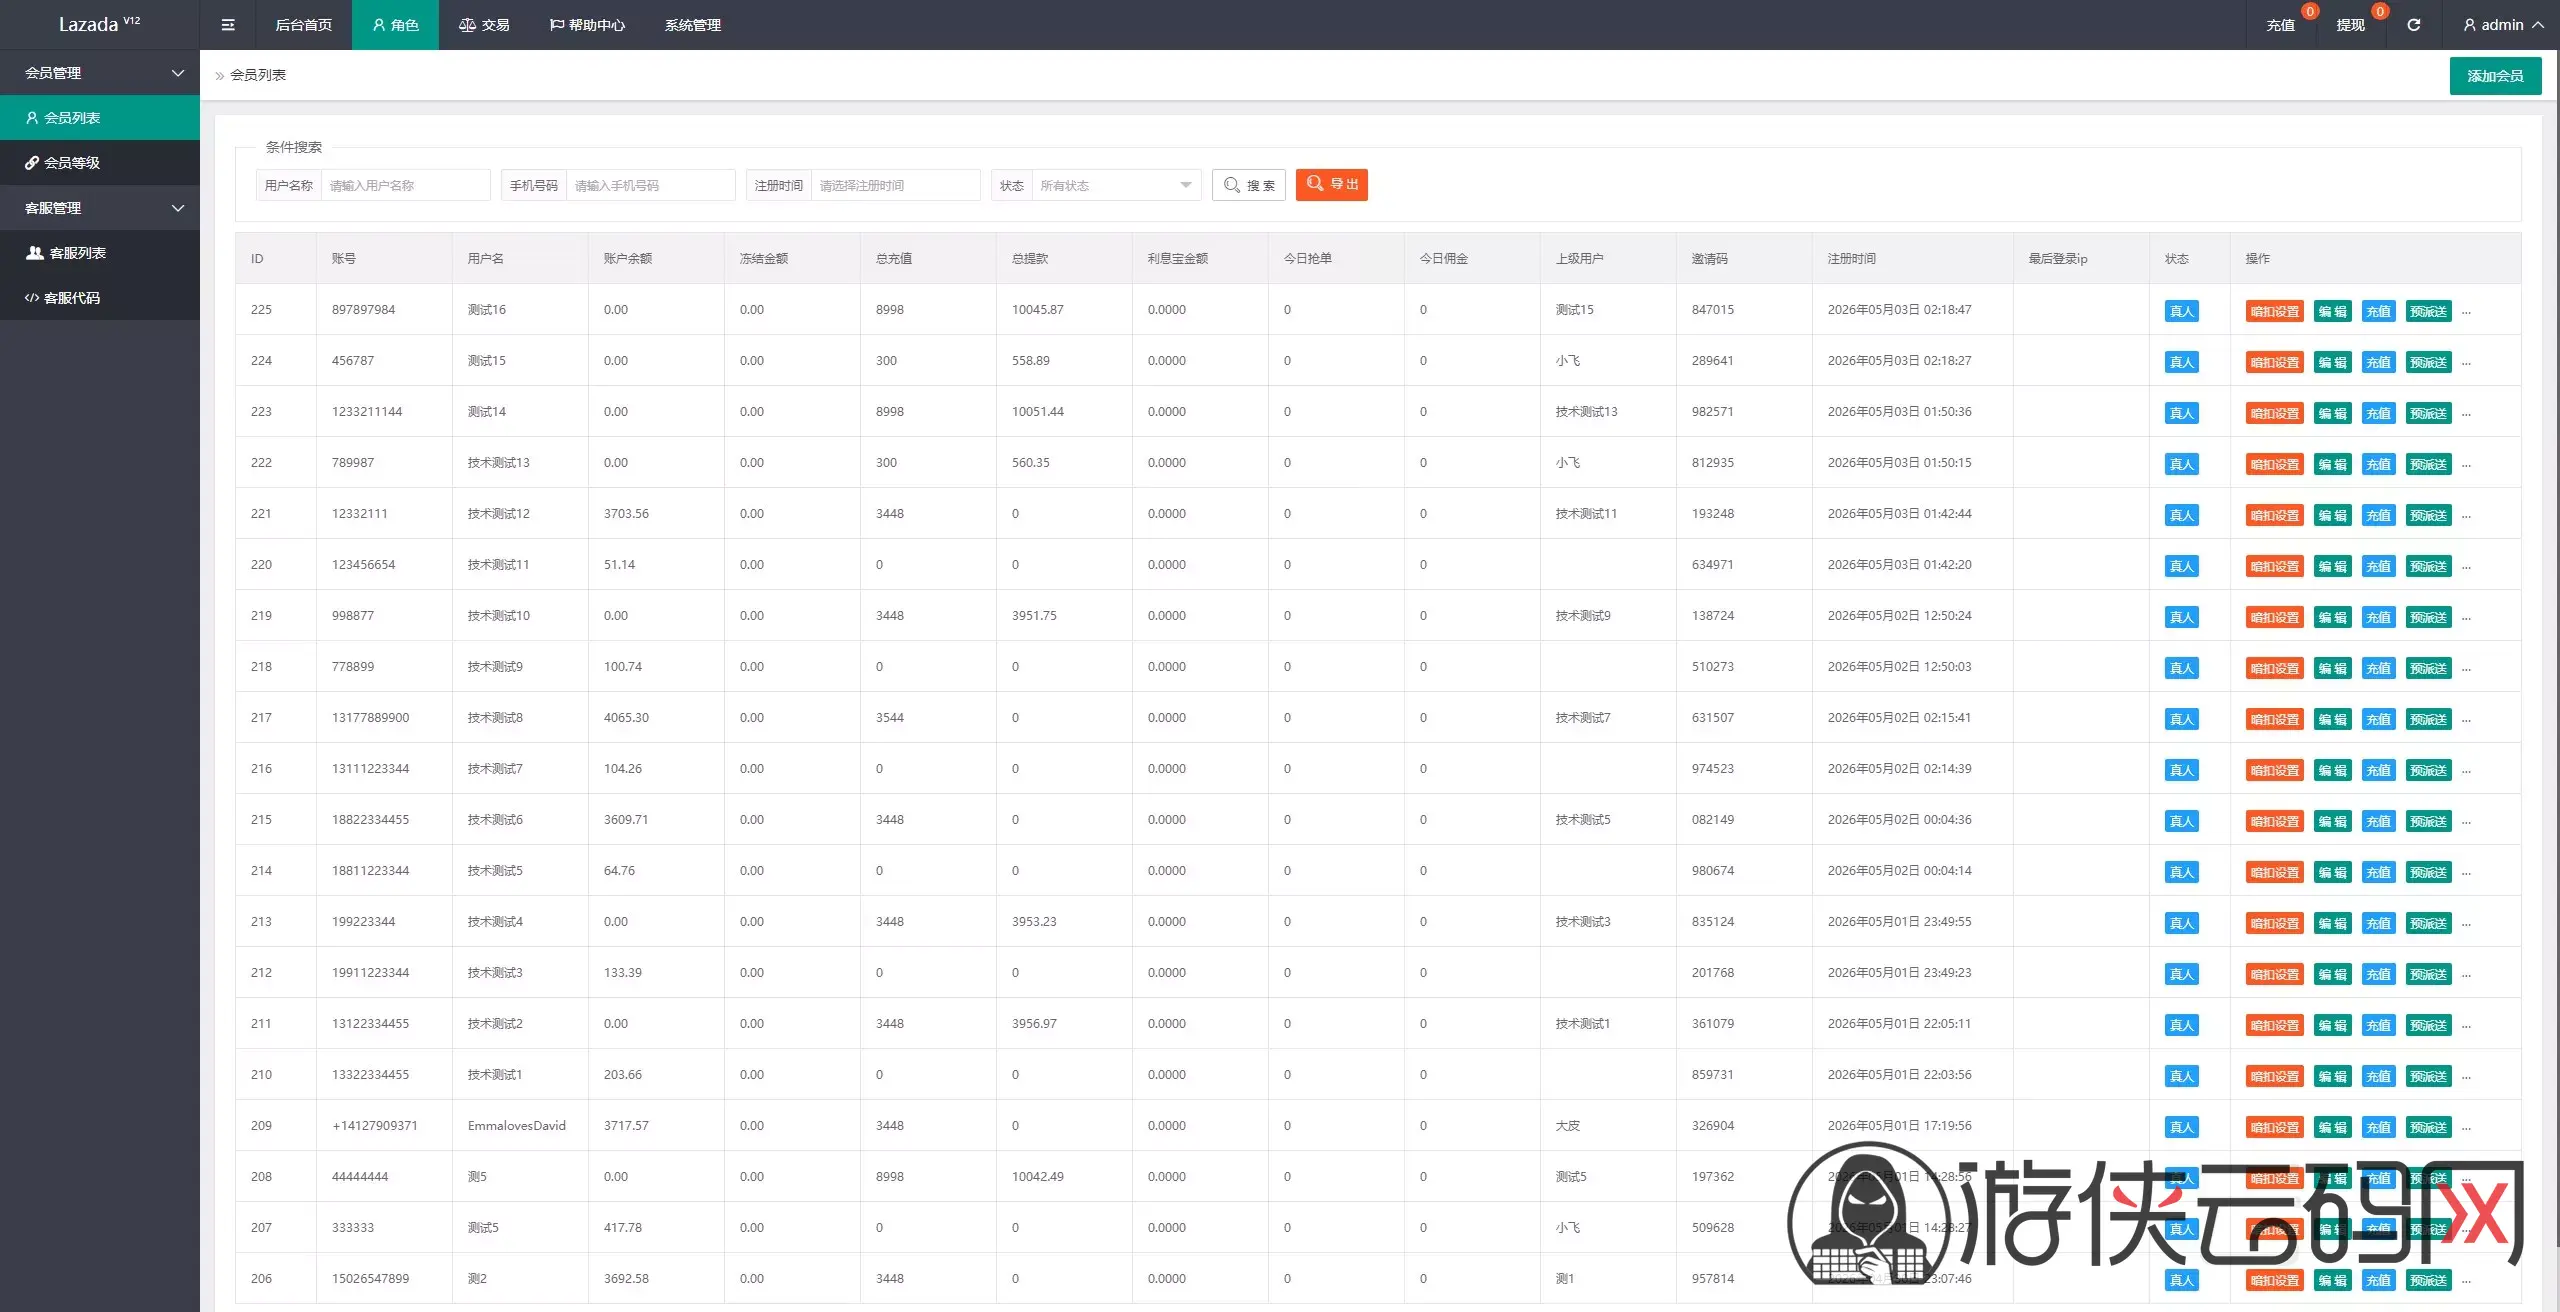Screen dimensions: 2560x1312
Task: Toggle the 真人 status for user 技术测试12
Action: tap(2181, 515)
